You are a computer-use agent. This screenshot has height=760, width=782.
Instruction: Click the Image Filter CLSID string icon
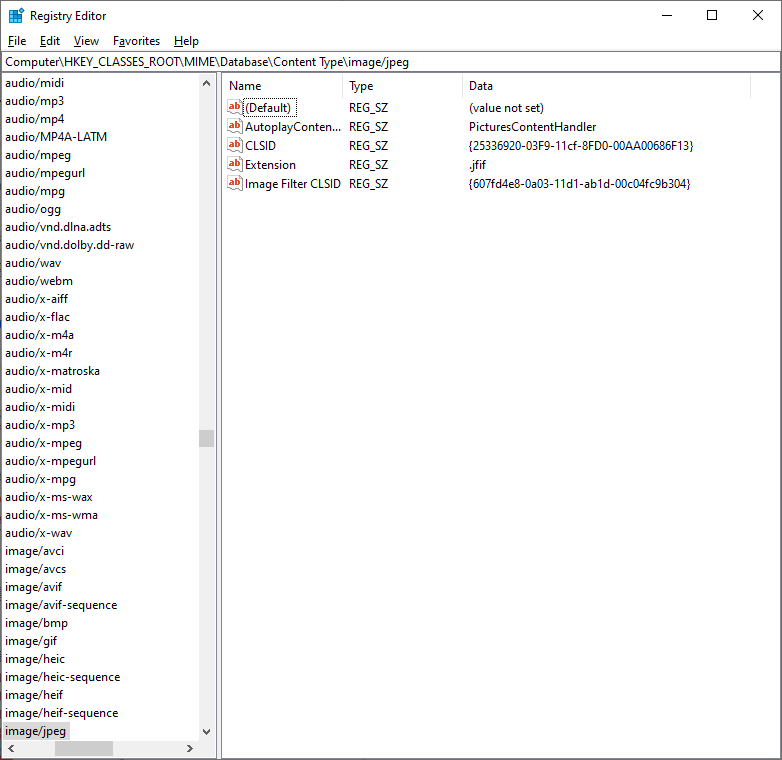click(235, 183)
